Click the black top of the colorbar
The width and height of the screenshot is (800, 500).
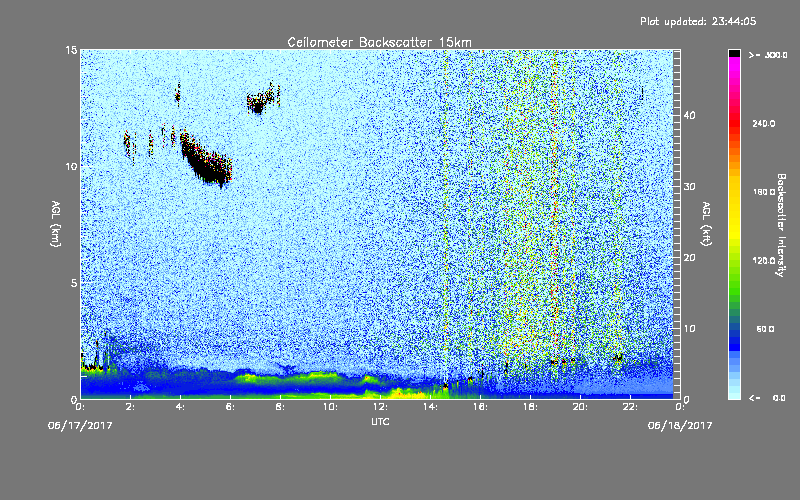pyautogui.click(x=734, y=53)
